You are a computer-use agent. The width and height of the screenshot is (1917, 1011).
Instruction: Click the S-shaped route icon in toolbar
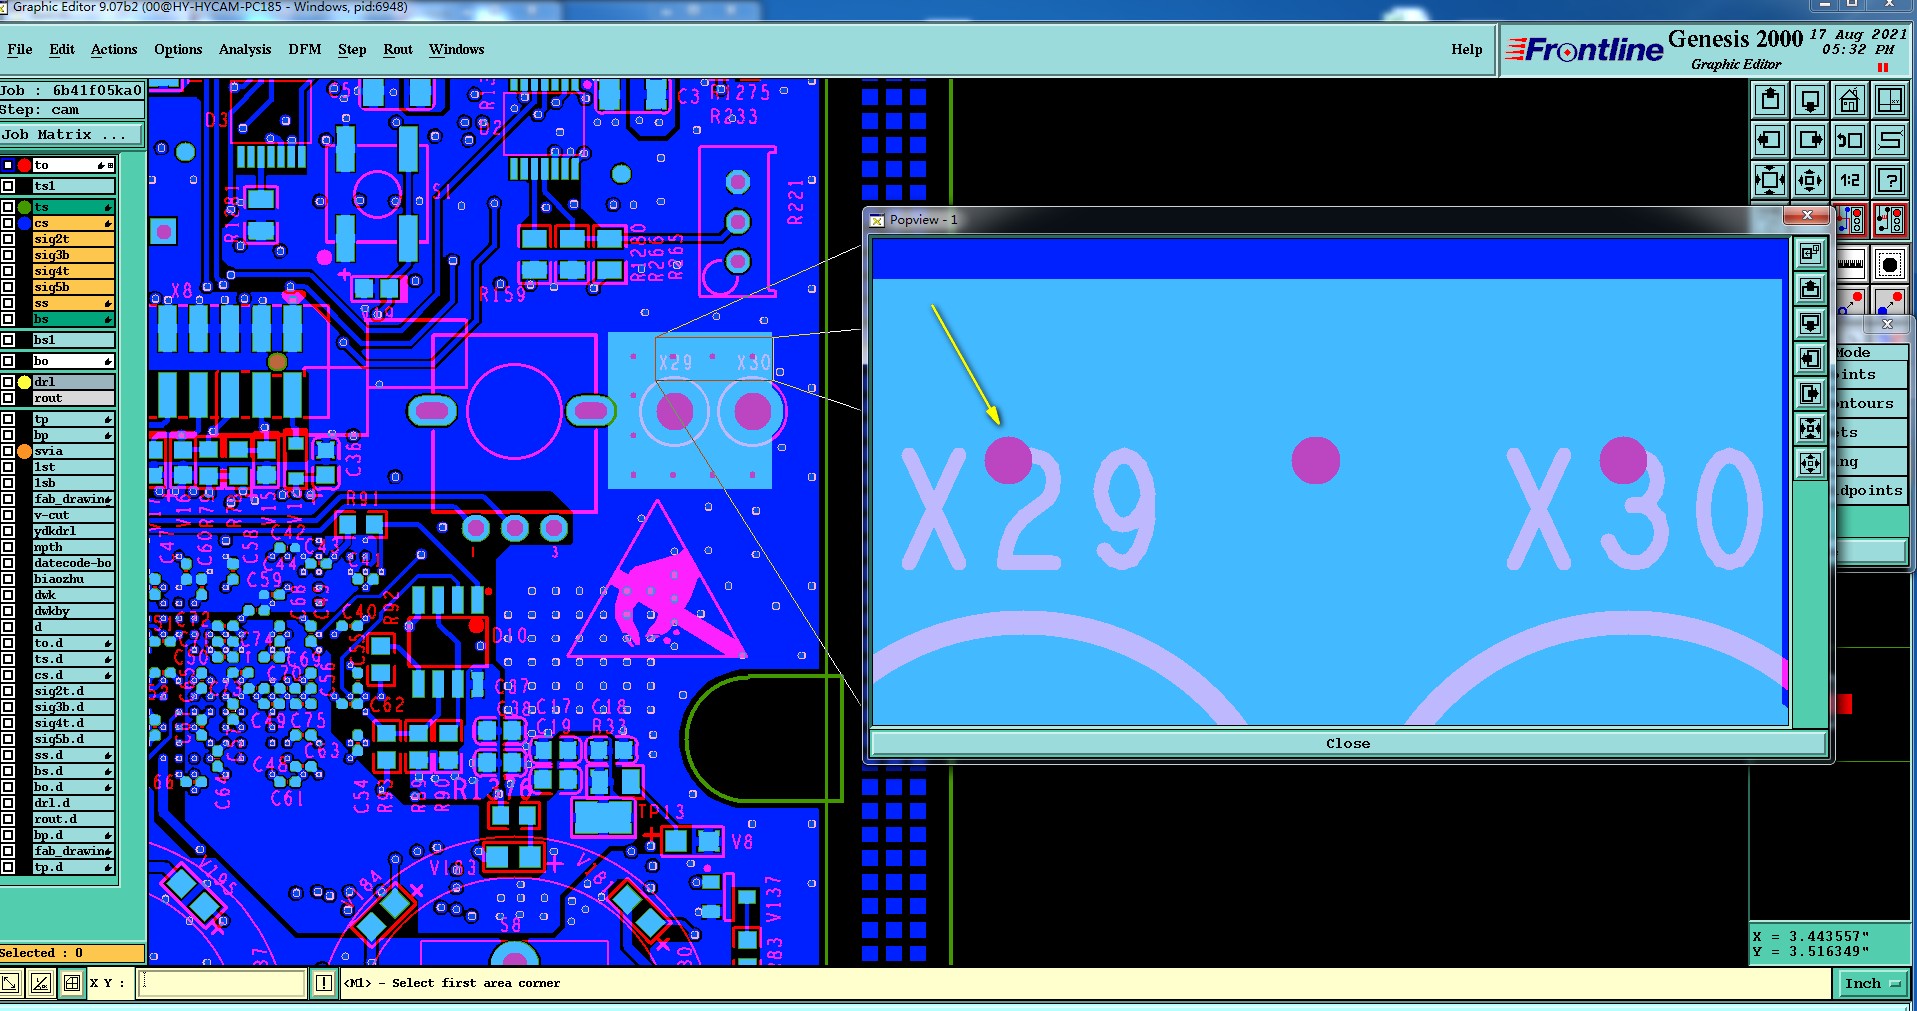[x=1890, y=140]
